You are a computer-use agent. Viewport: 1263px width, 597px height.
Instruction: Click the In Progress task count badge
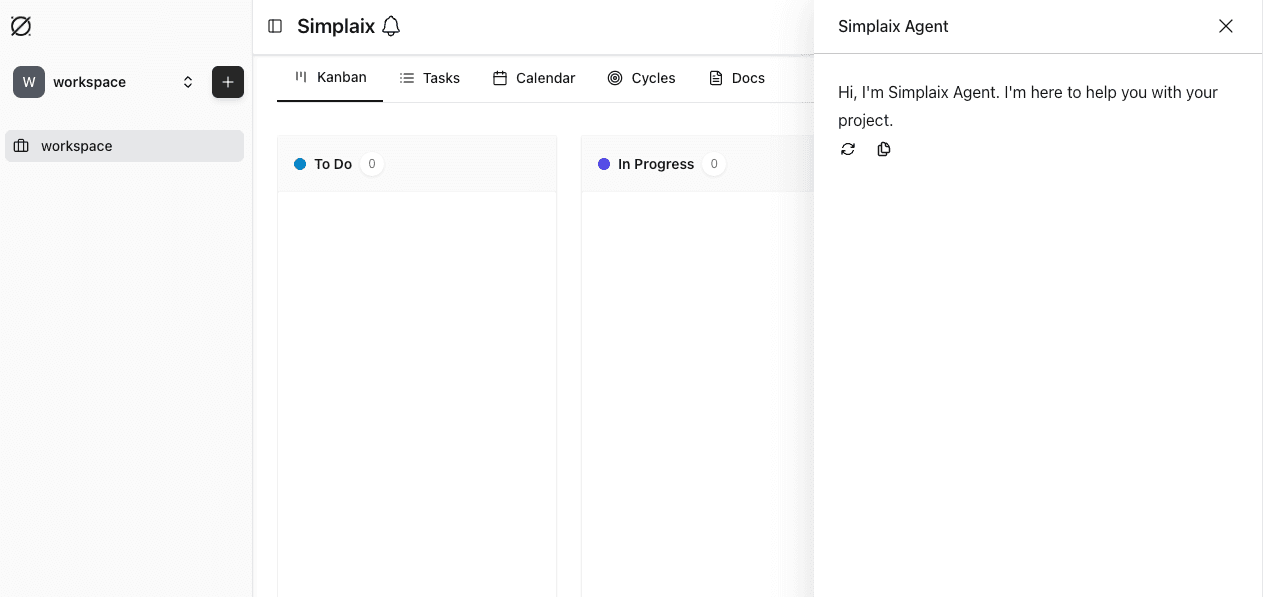pos(714,164)
